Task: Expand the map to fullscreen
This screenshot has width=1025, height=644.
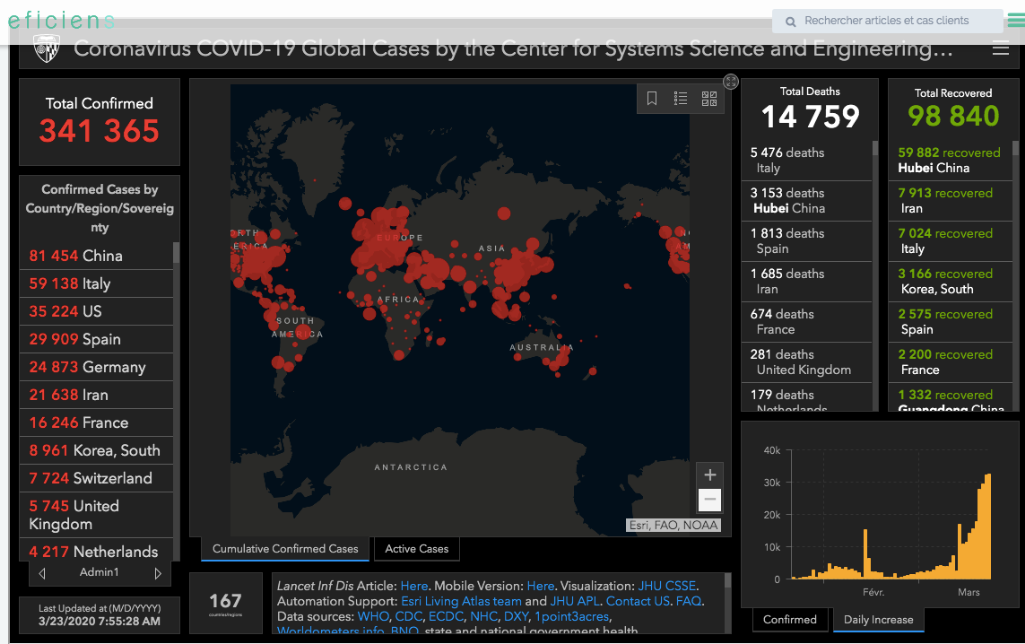Action: [731, 82]
